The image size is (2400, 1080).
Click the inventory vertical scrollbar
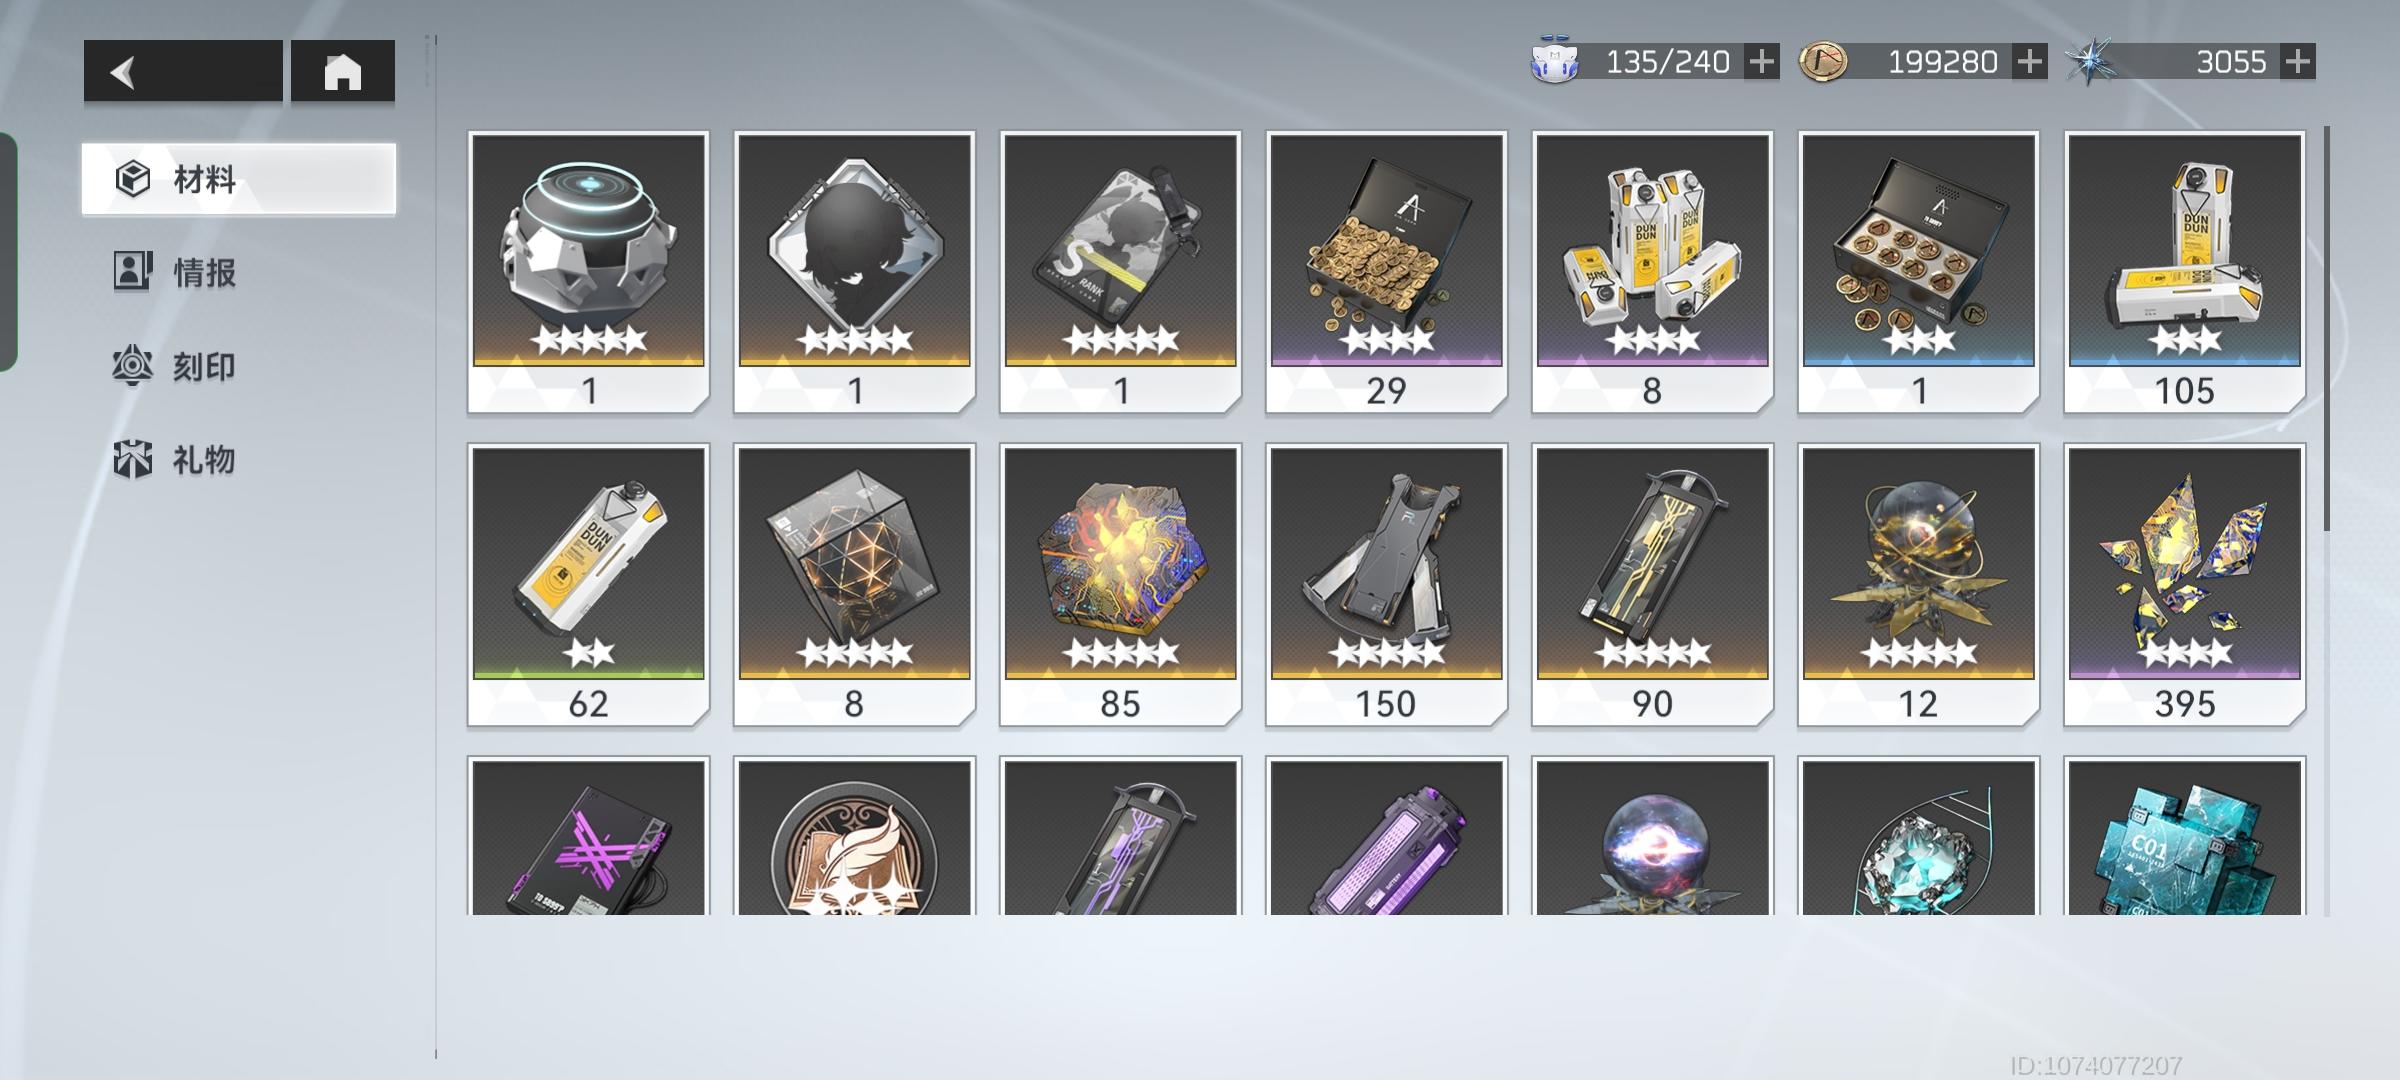[x=2327, y=330]
